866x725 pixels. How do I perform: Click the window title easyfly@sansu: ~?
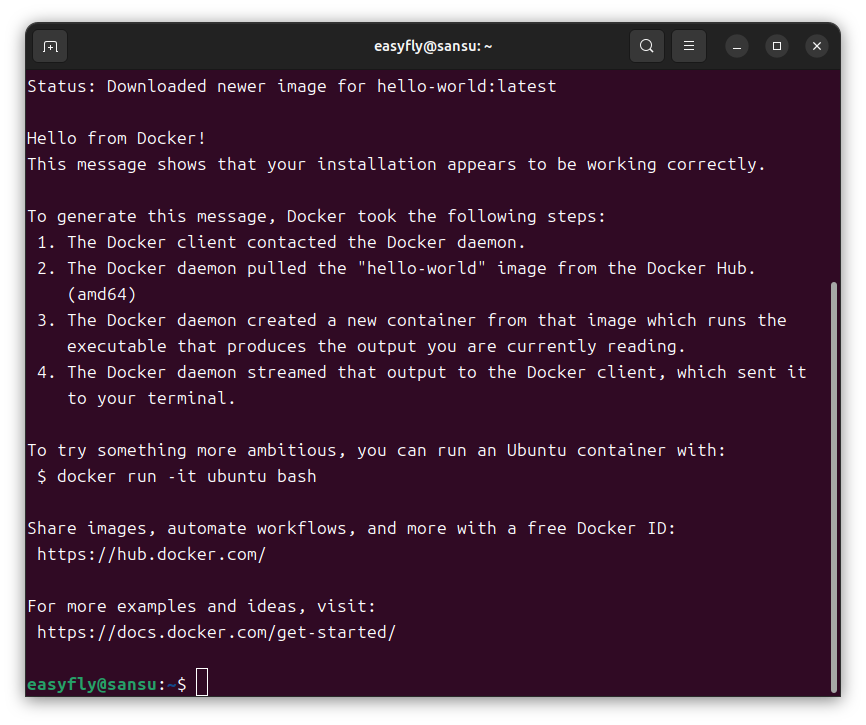pos(433,46)
